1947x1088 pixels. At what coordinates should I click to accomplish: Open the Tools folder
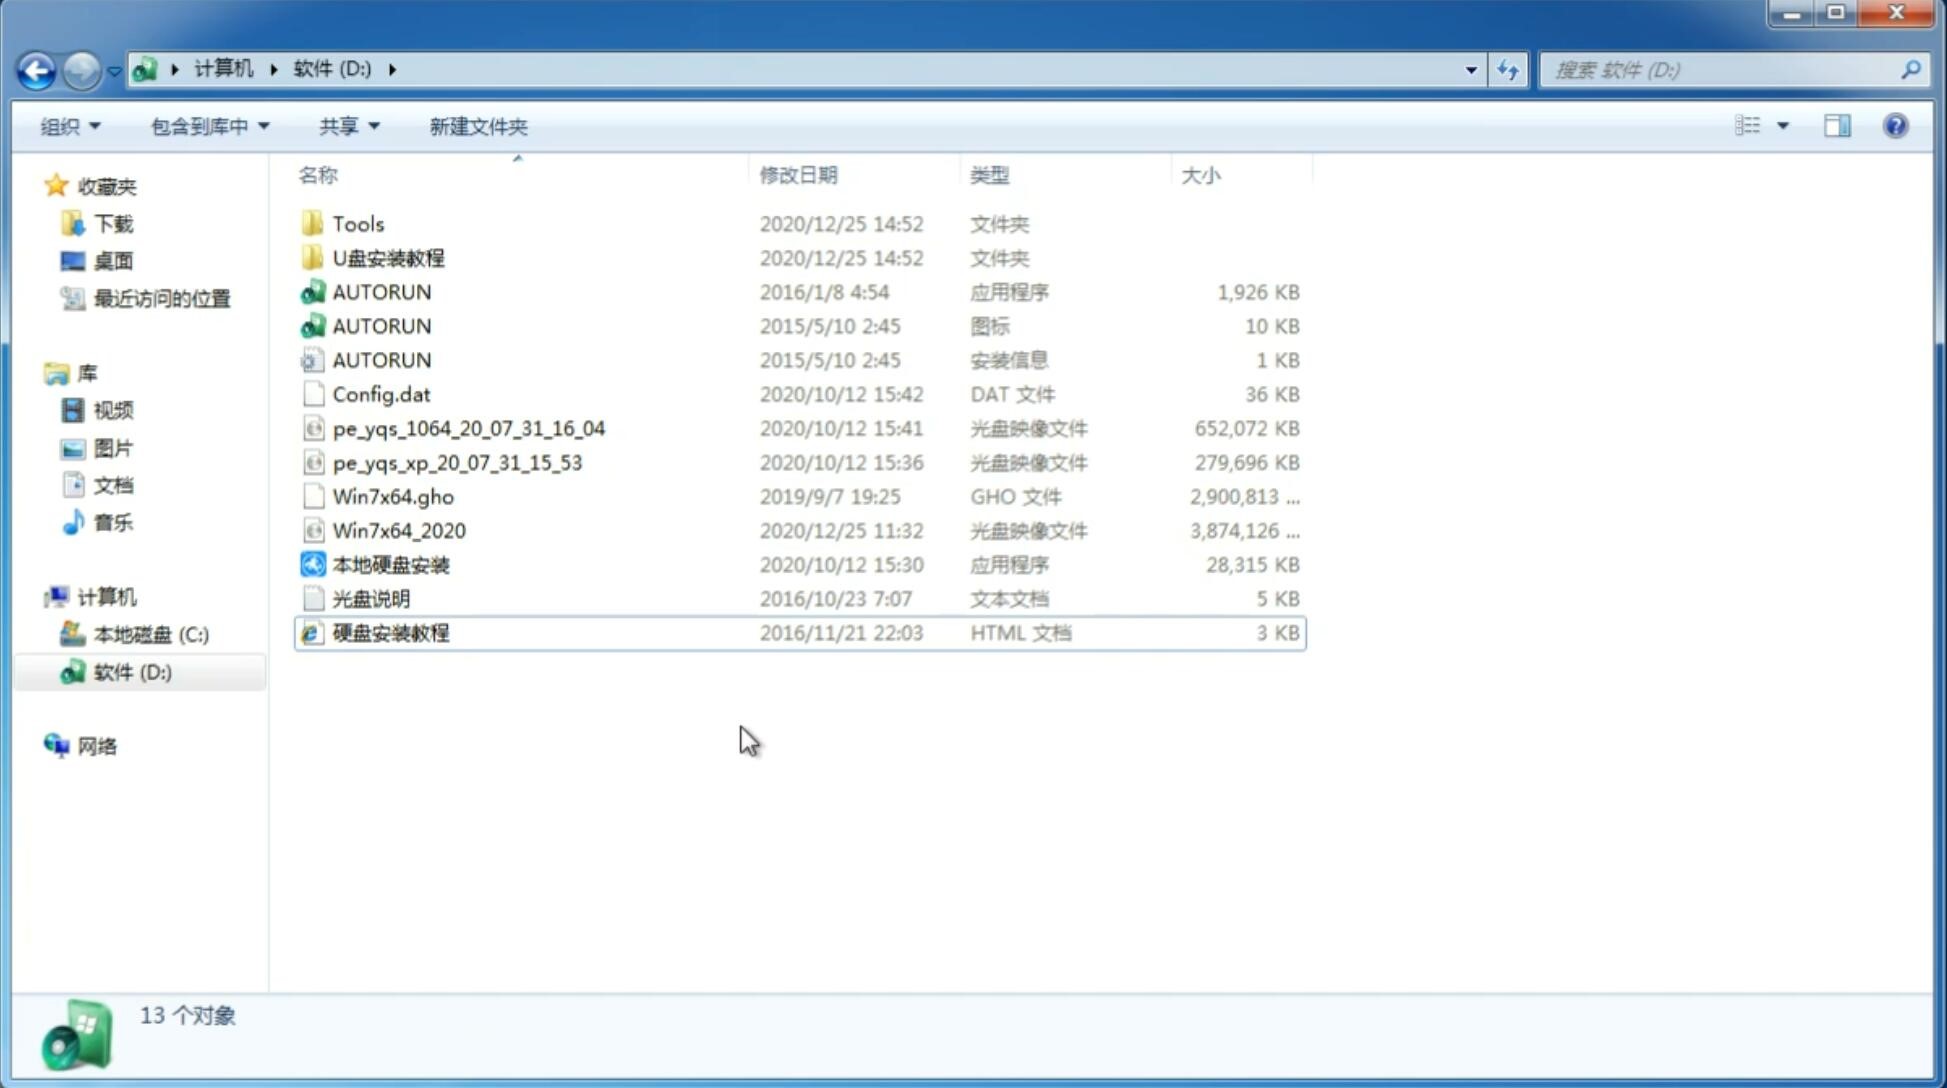[x=357, y=223]
